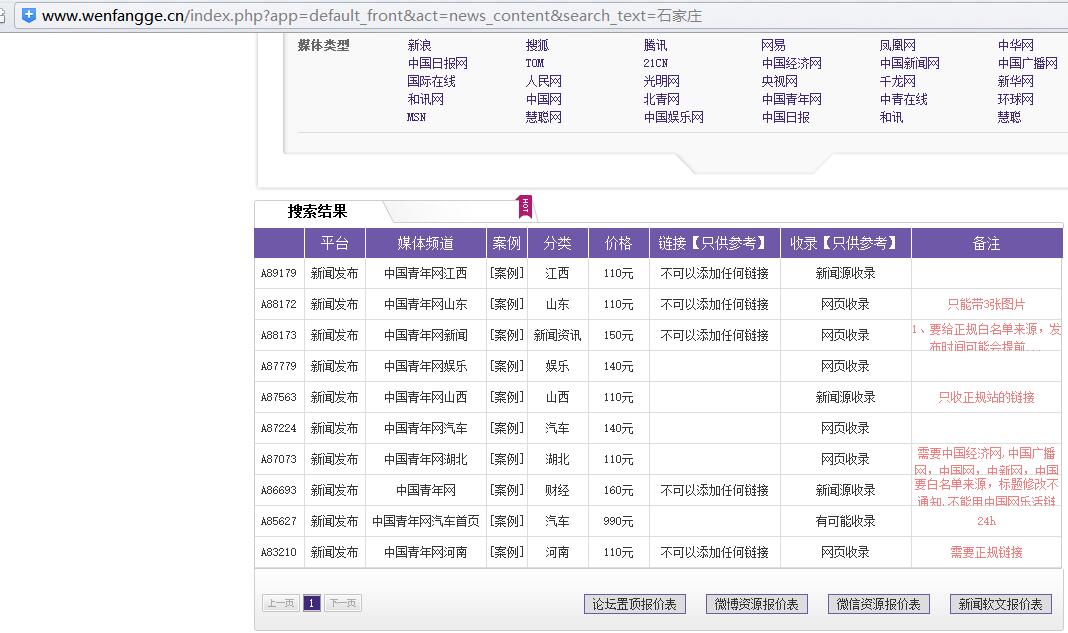Viewport: 1068px width, 633px height.
Task: Open 论坛置顶报价表
Action: [634, 604]
